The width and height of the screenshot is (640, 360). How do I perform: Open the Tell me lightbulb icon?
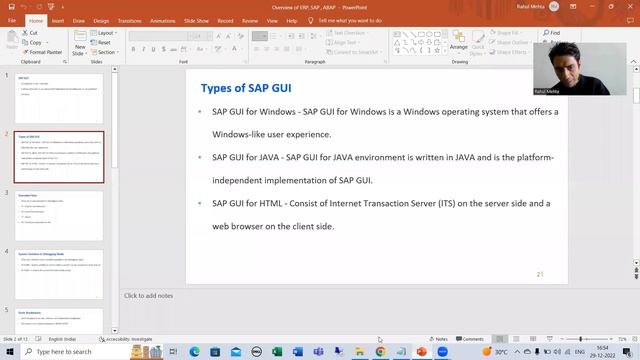click(310, 20)
